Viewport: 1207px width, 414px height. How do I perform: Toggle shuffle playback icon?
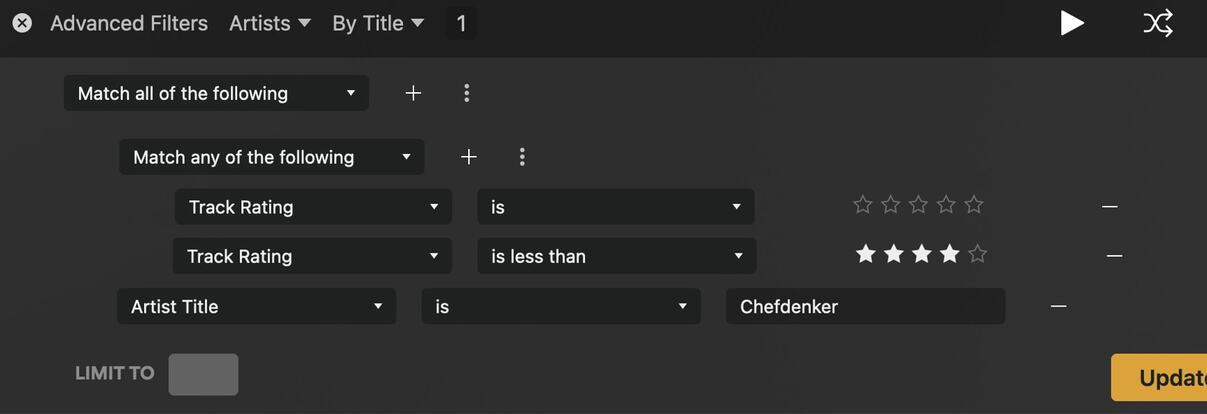[x=1157, y=23]
